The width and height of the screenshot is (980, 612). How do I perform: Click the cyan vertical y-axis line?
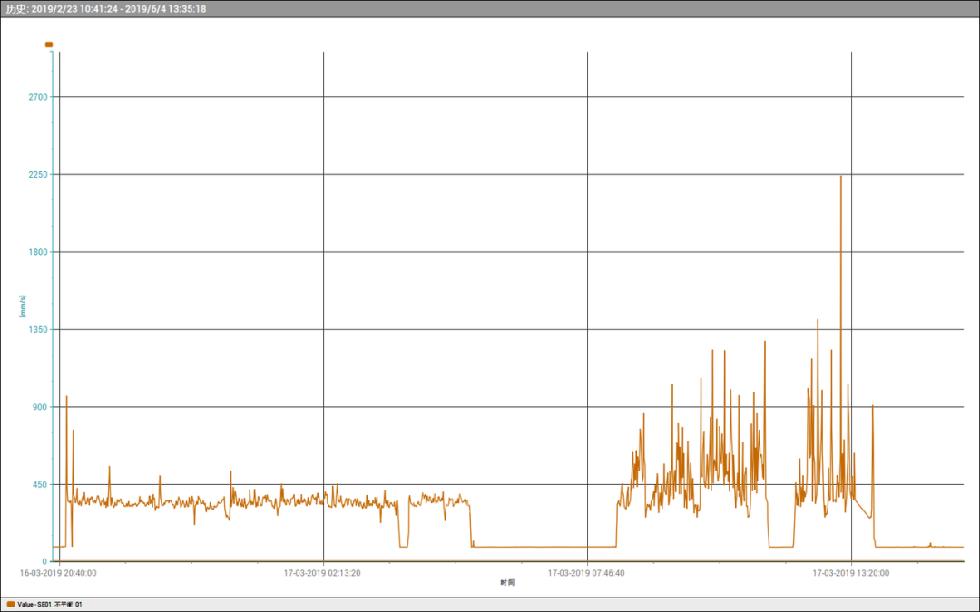click(x=53, y=300)
